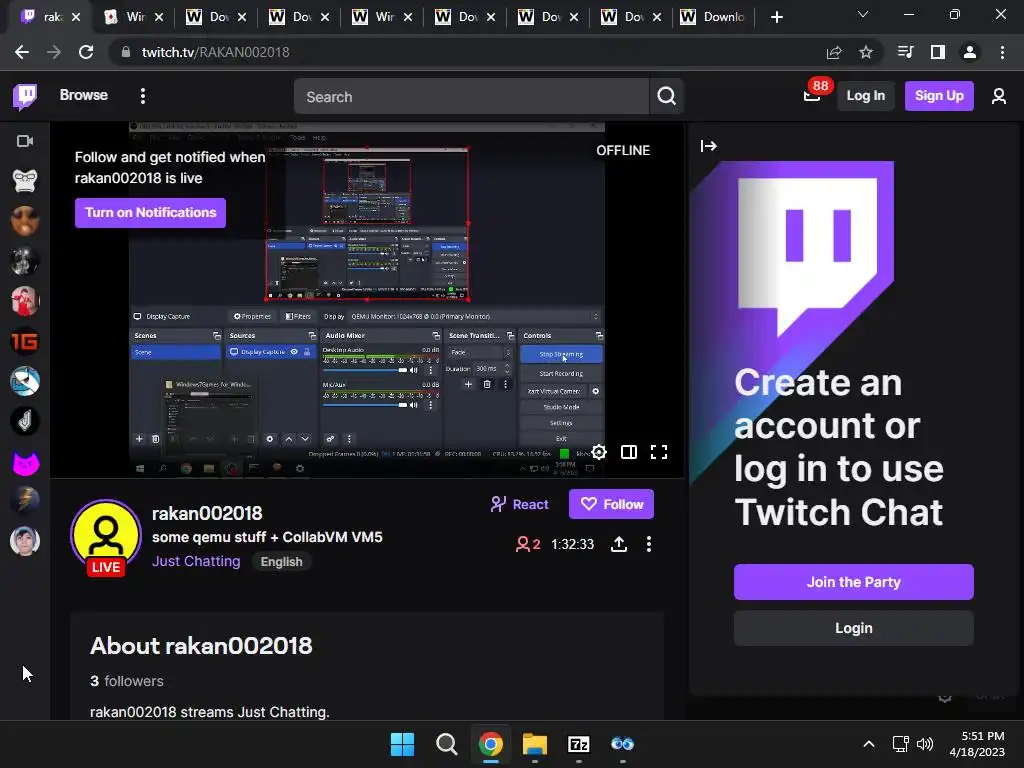Screen dimensions: 1024x768
Task: Click Turn on Notifications
Action: click(x=150, y=213)
